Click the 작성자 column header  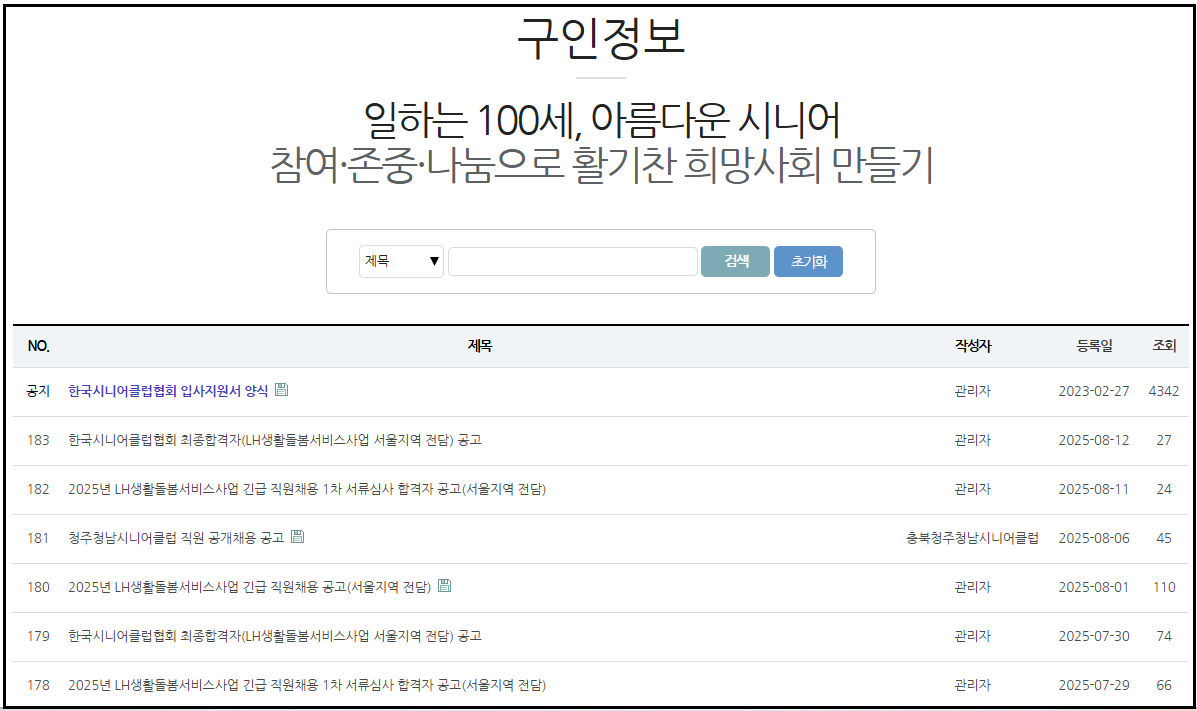pos(973,346)
